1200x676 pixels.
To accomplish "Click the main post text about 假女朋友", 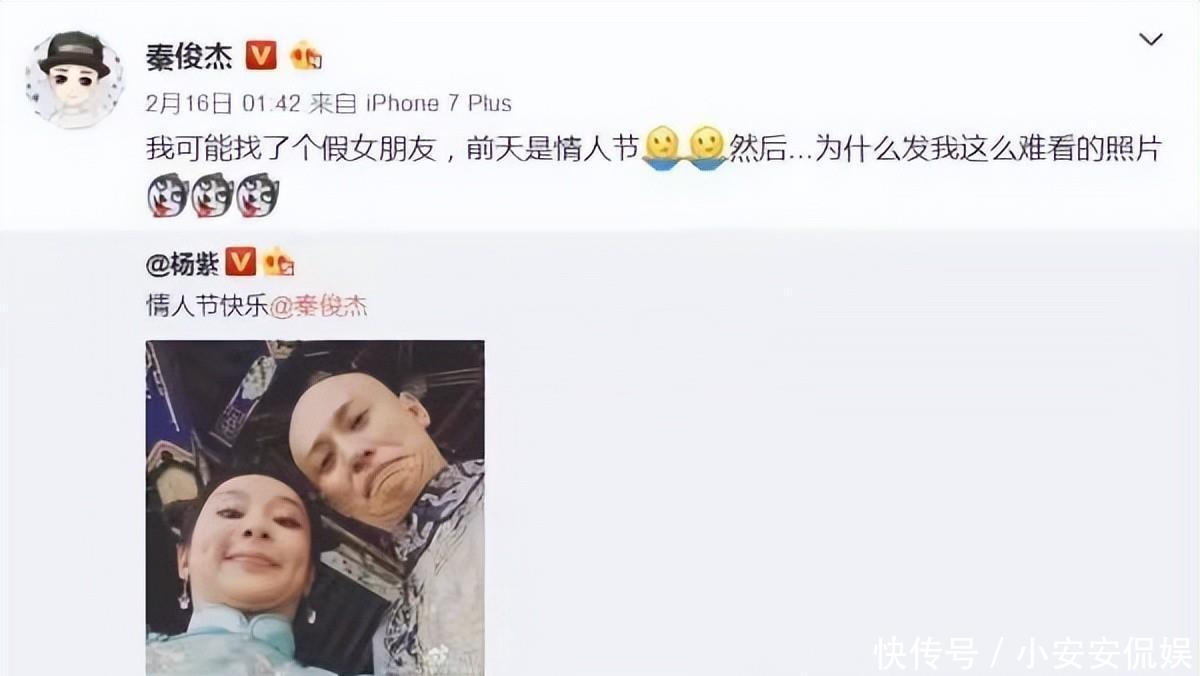I will point(653,149).
